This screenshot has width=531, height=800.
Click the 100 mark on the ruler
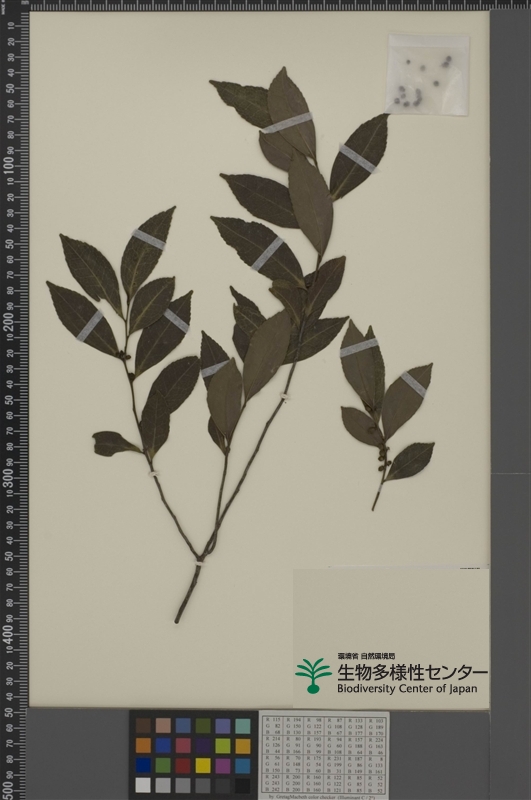coord(9,165)
